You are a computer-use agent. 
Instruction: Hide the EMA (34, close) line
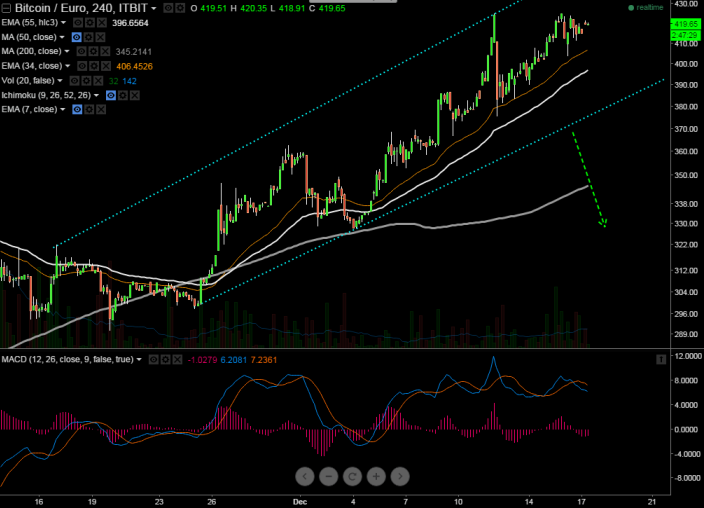(82, 66)
